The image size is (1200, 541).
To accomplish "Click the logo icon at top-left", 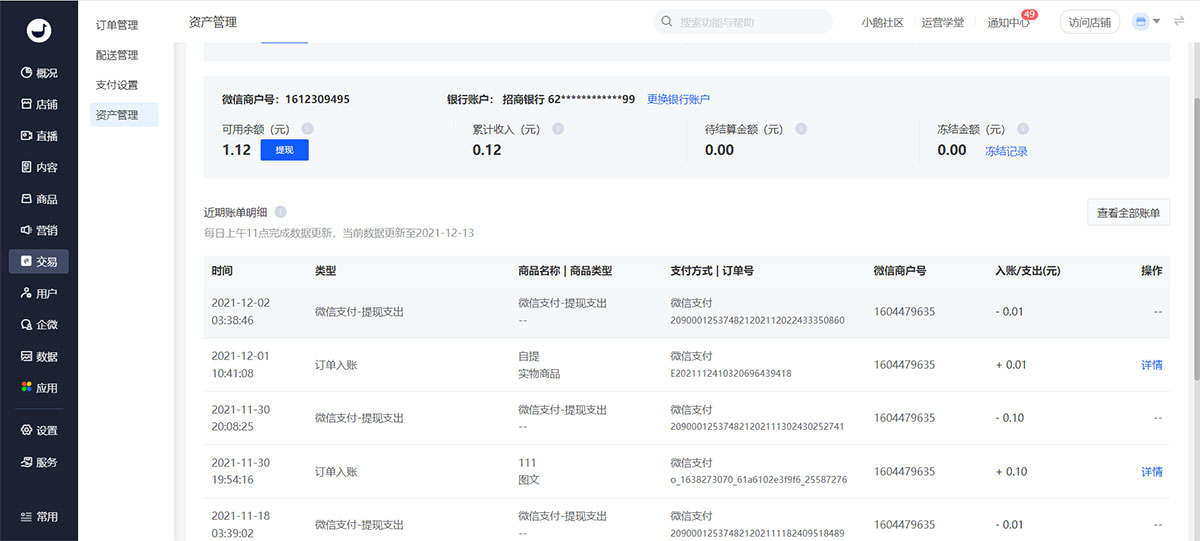I will click(39, 30).
